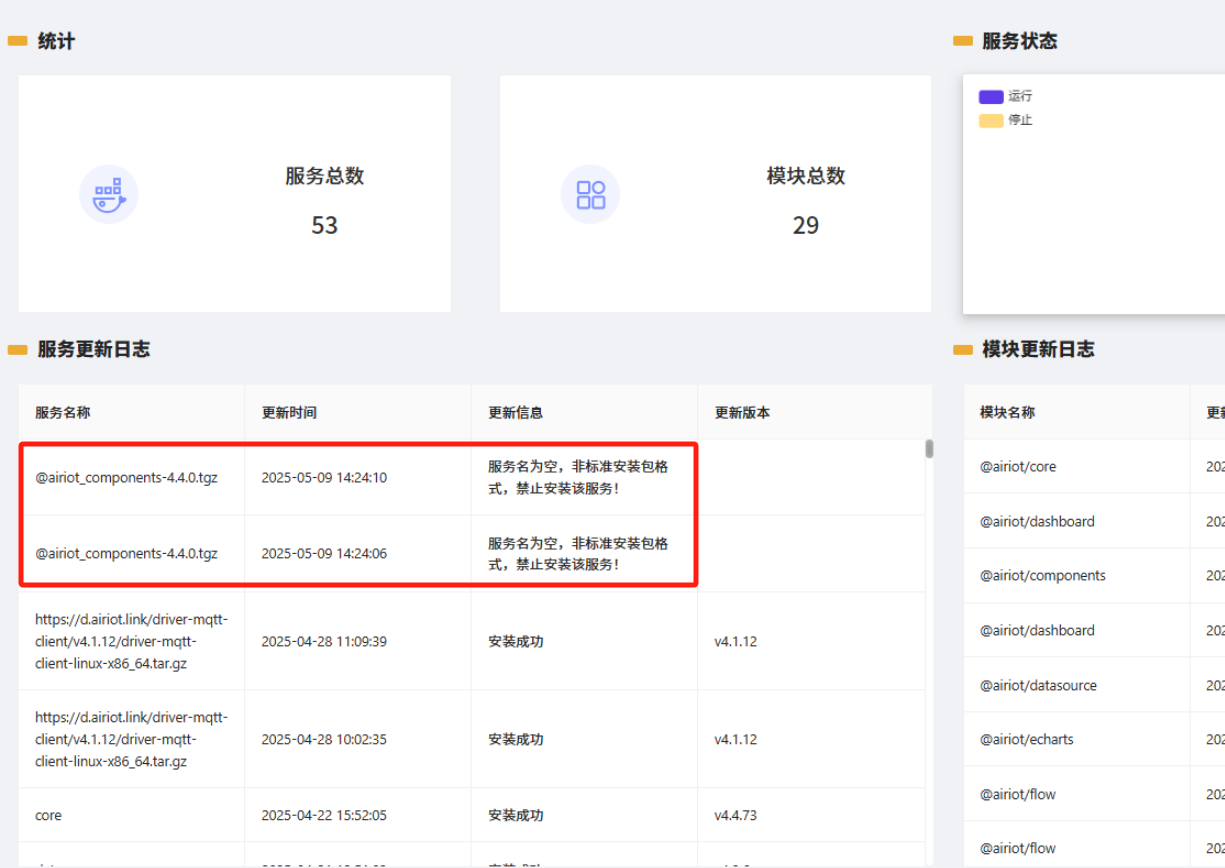Click the timestamp 2025-04-22 15:52:05

(324, 815)
